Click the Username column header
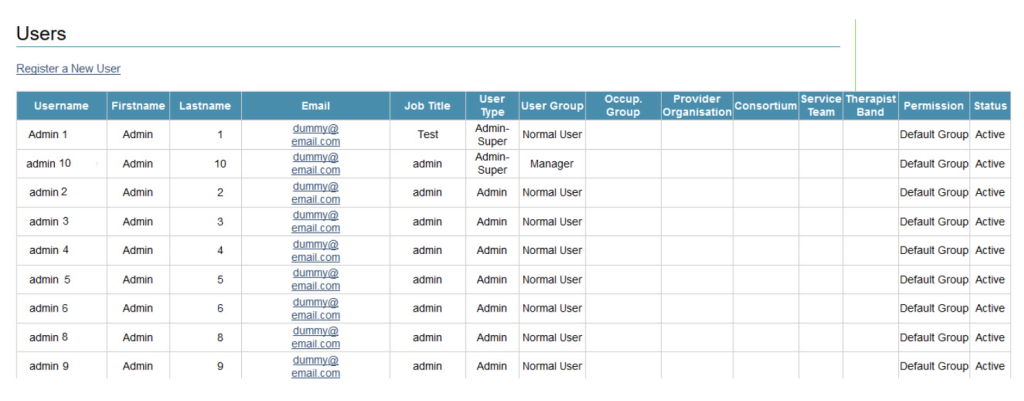Image resolution: width=1024 pixels, height=401 pixels. 61,106
